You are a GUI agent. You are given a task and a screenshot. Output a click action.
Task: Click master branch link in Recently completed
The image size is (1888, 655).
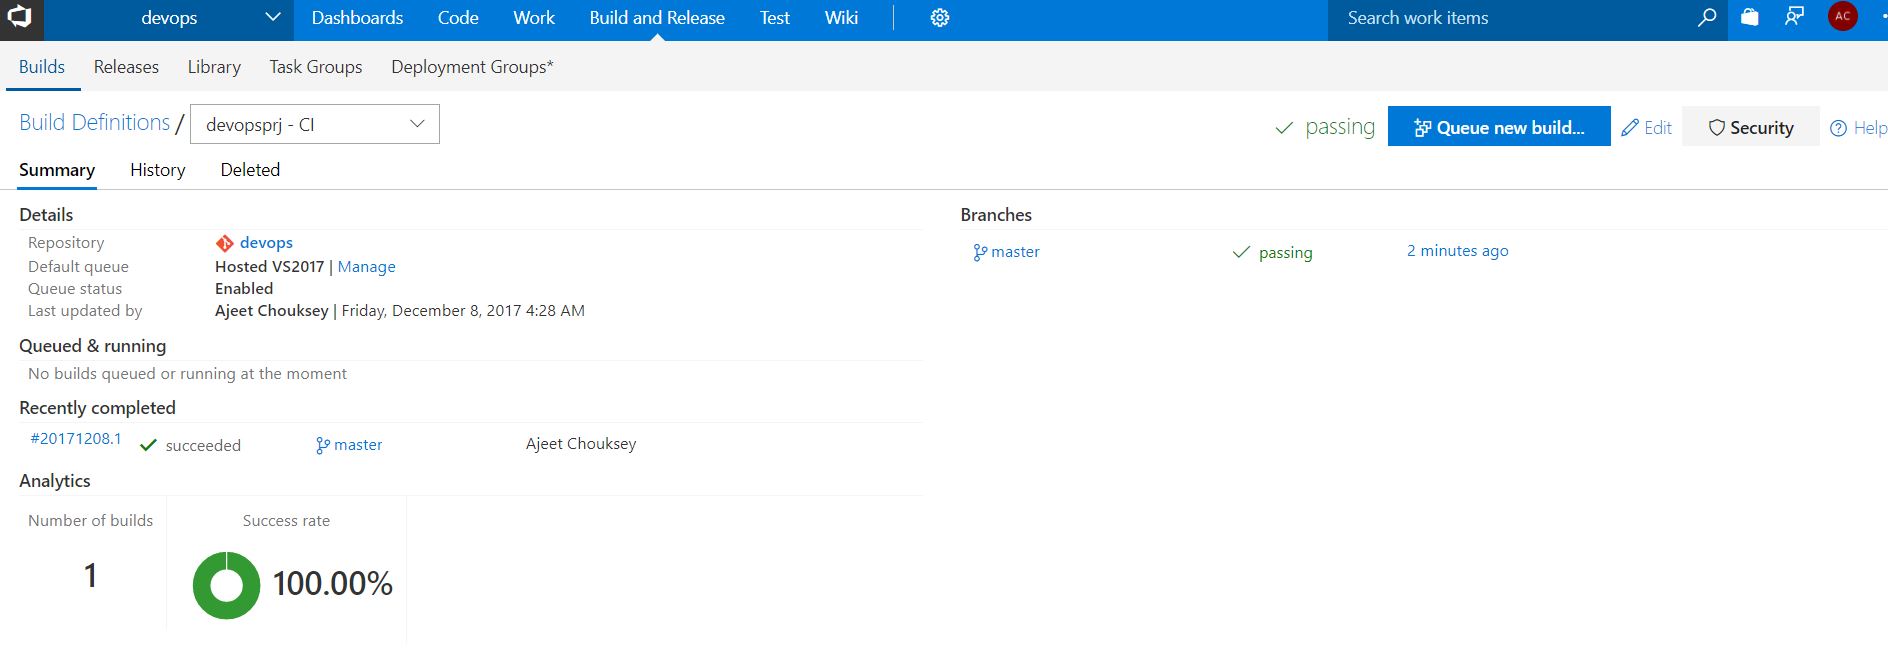pos(358,445)
